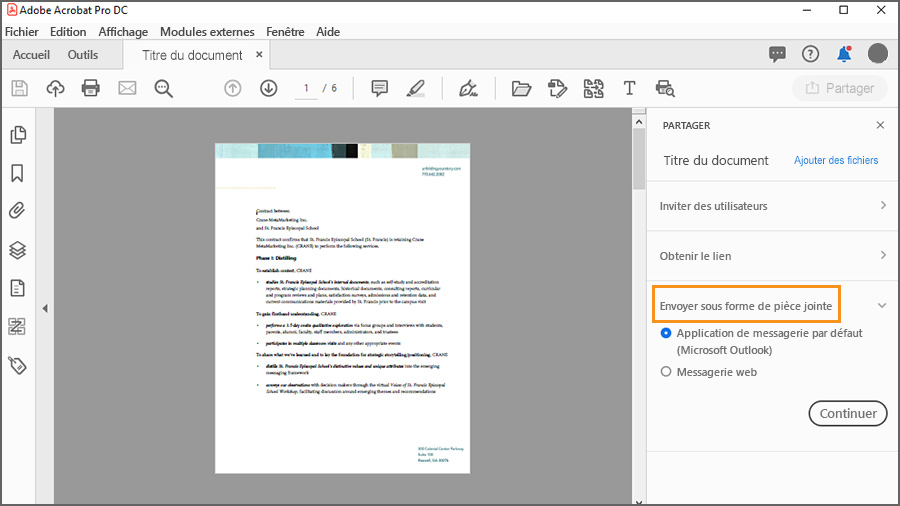This screenshot has height=506, width=900.
Task: Close the Titre du document tab
Action: [x=259, y=55]
